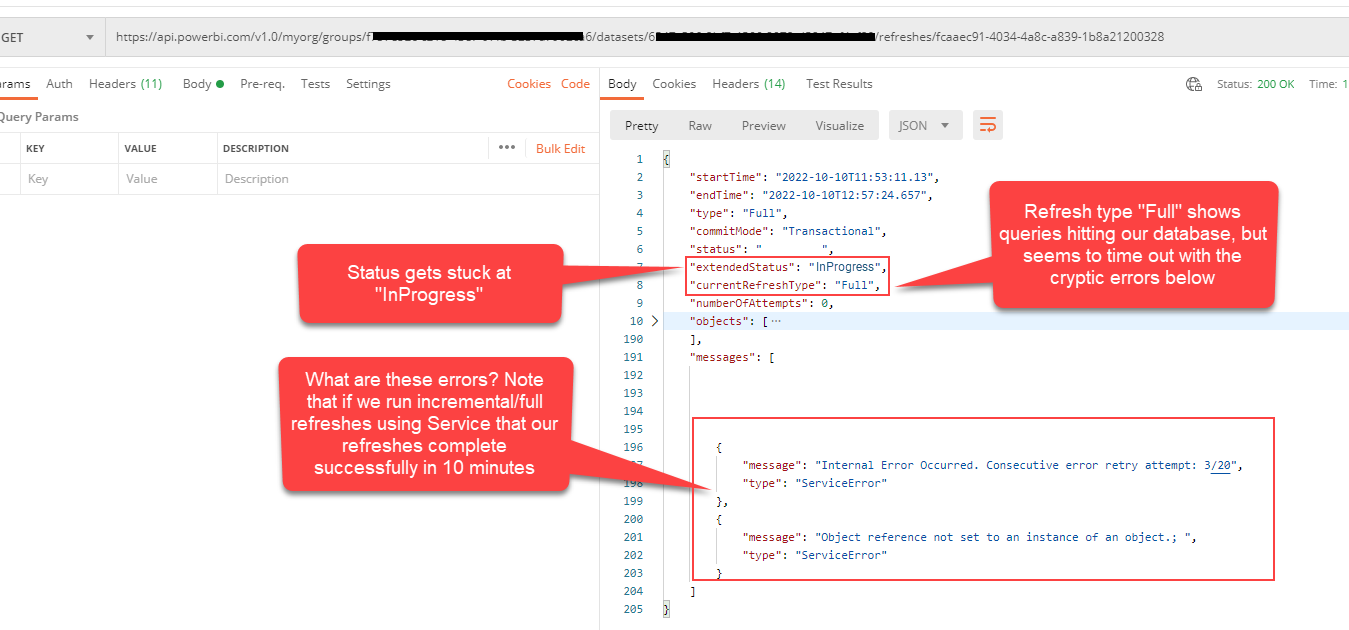
Task: Click the KEY column header
Action: [36, 148]
